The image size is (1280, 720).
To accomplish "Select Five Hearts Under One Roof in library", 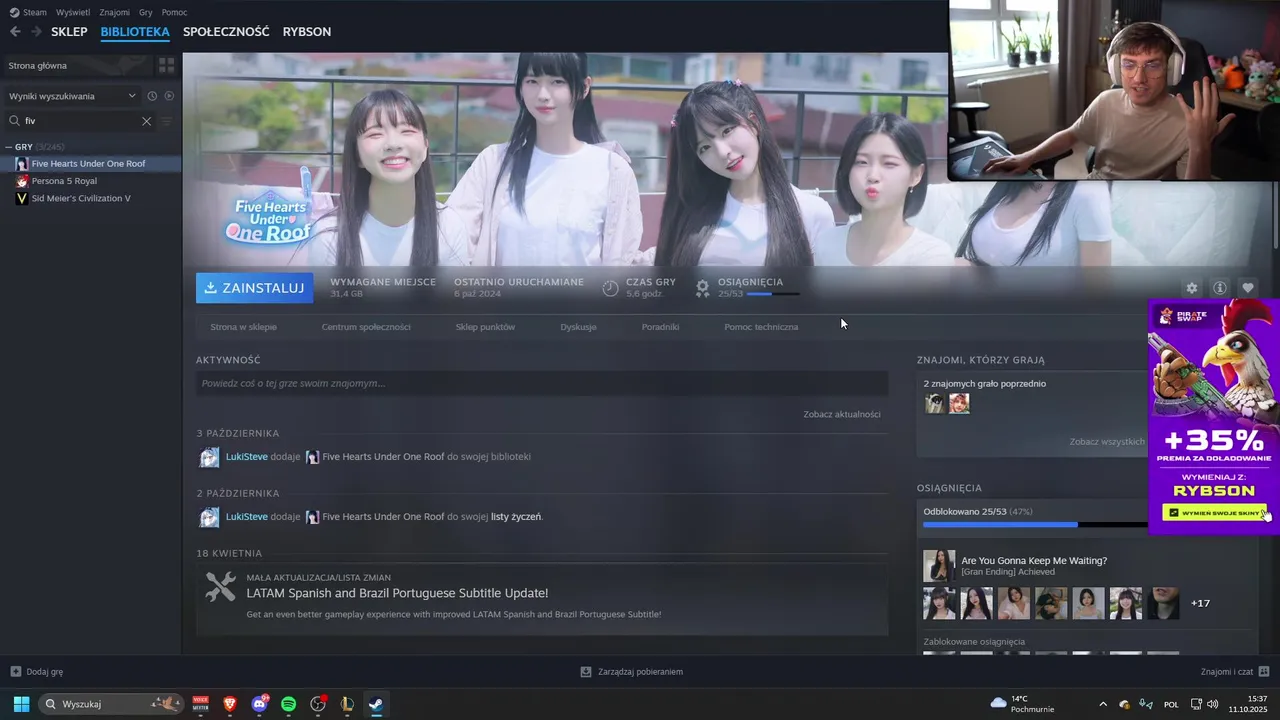I will point(90,164).
